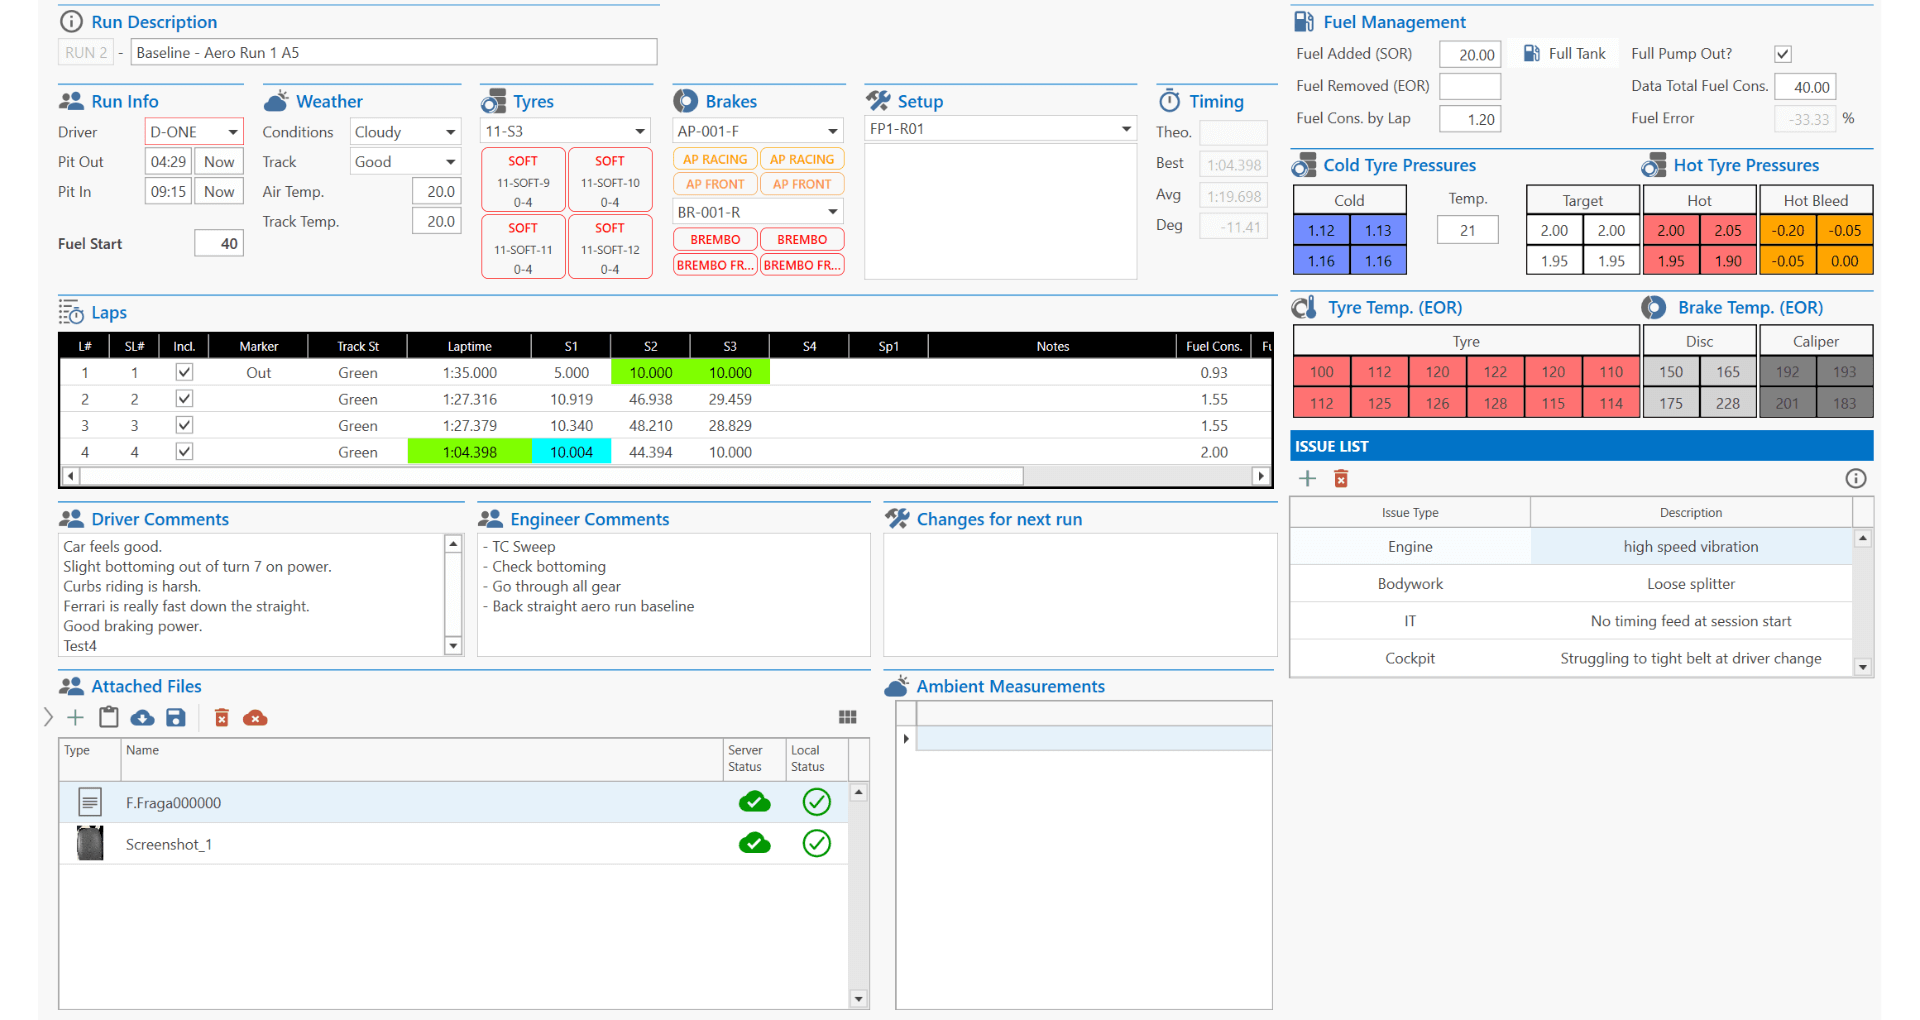Screen dimensions: 1920x1020
Task: Click the clipboard paste icon in Attached Files
Action: (x=109, y=717)
